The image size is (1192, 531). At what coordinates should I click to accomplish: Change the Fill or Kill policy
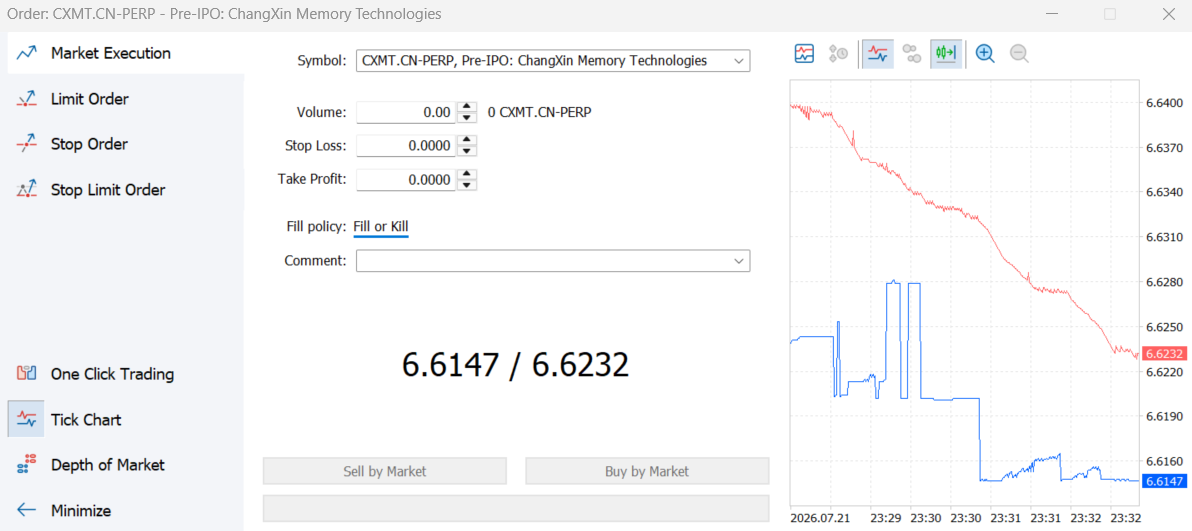381,227
